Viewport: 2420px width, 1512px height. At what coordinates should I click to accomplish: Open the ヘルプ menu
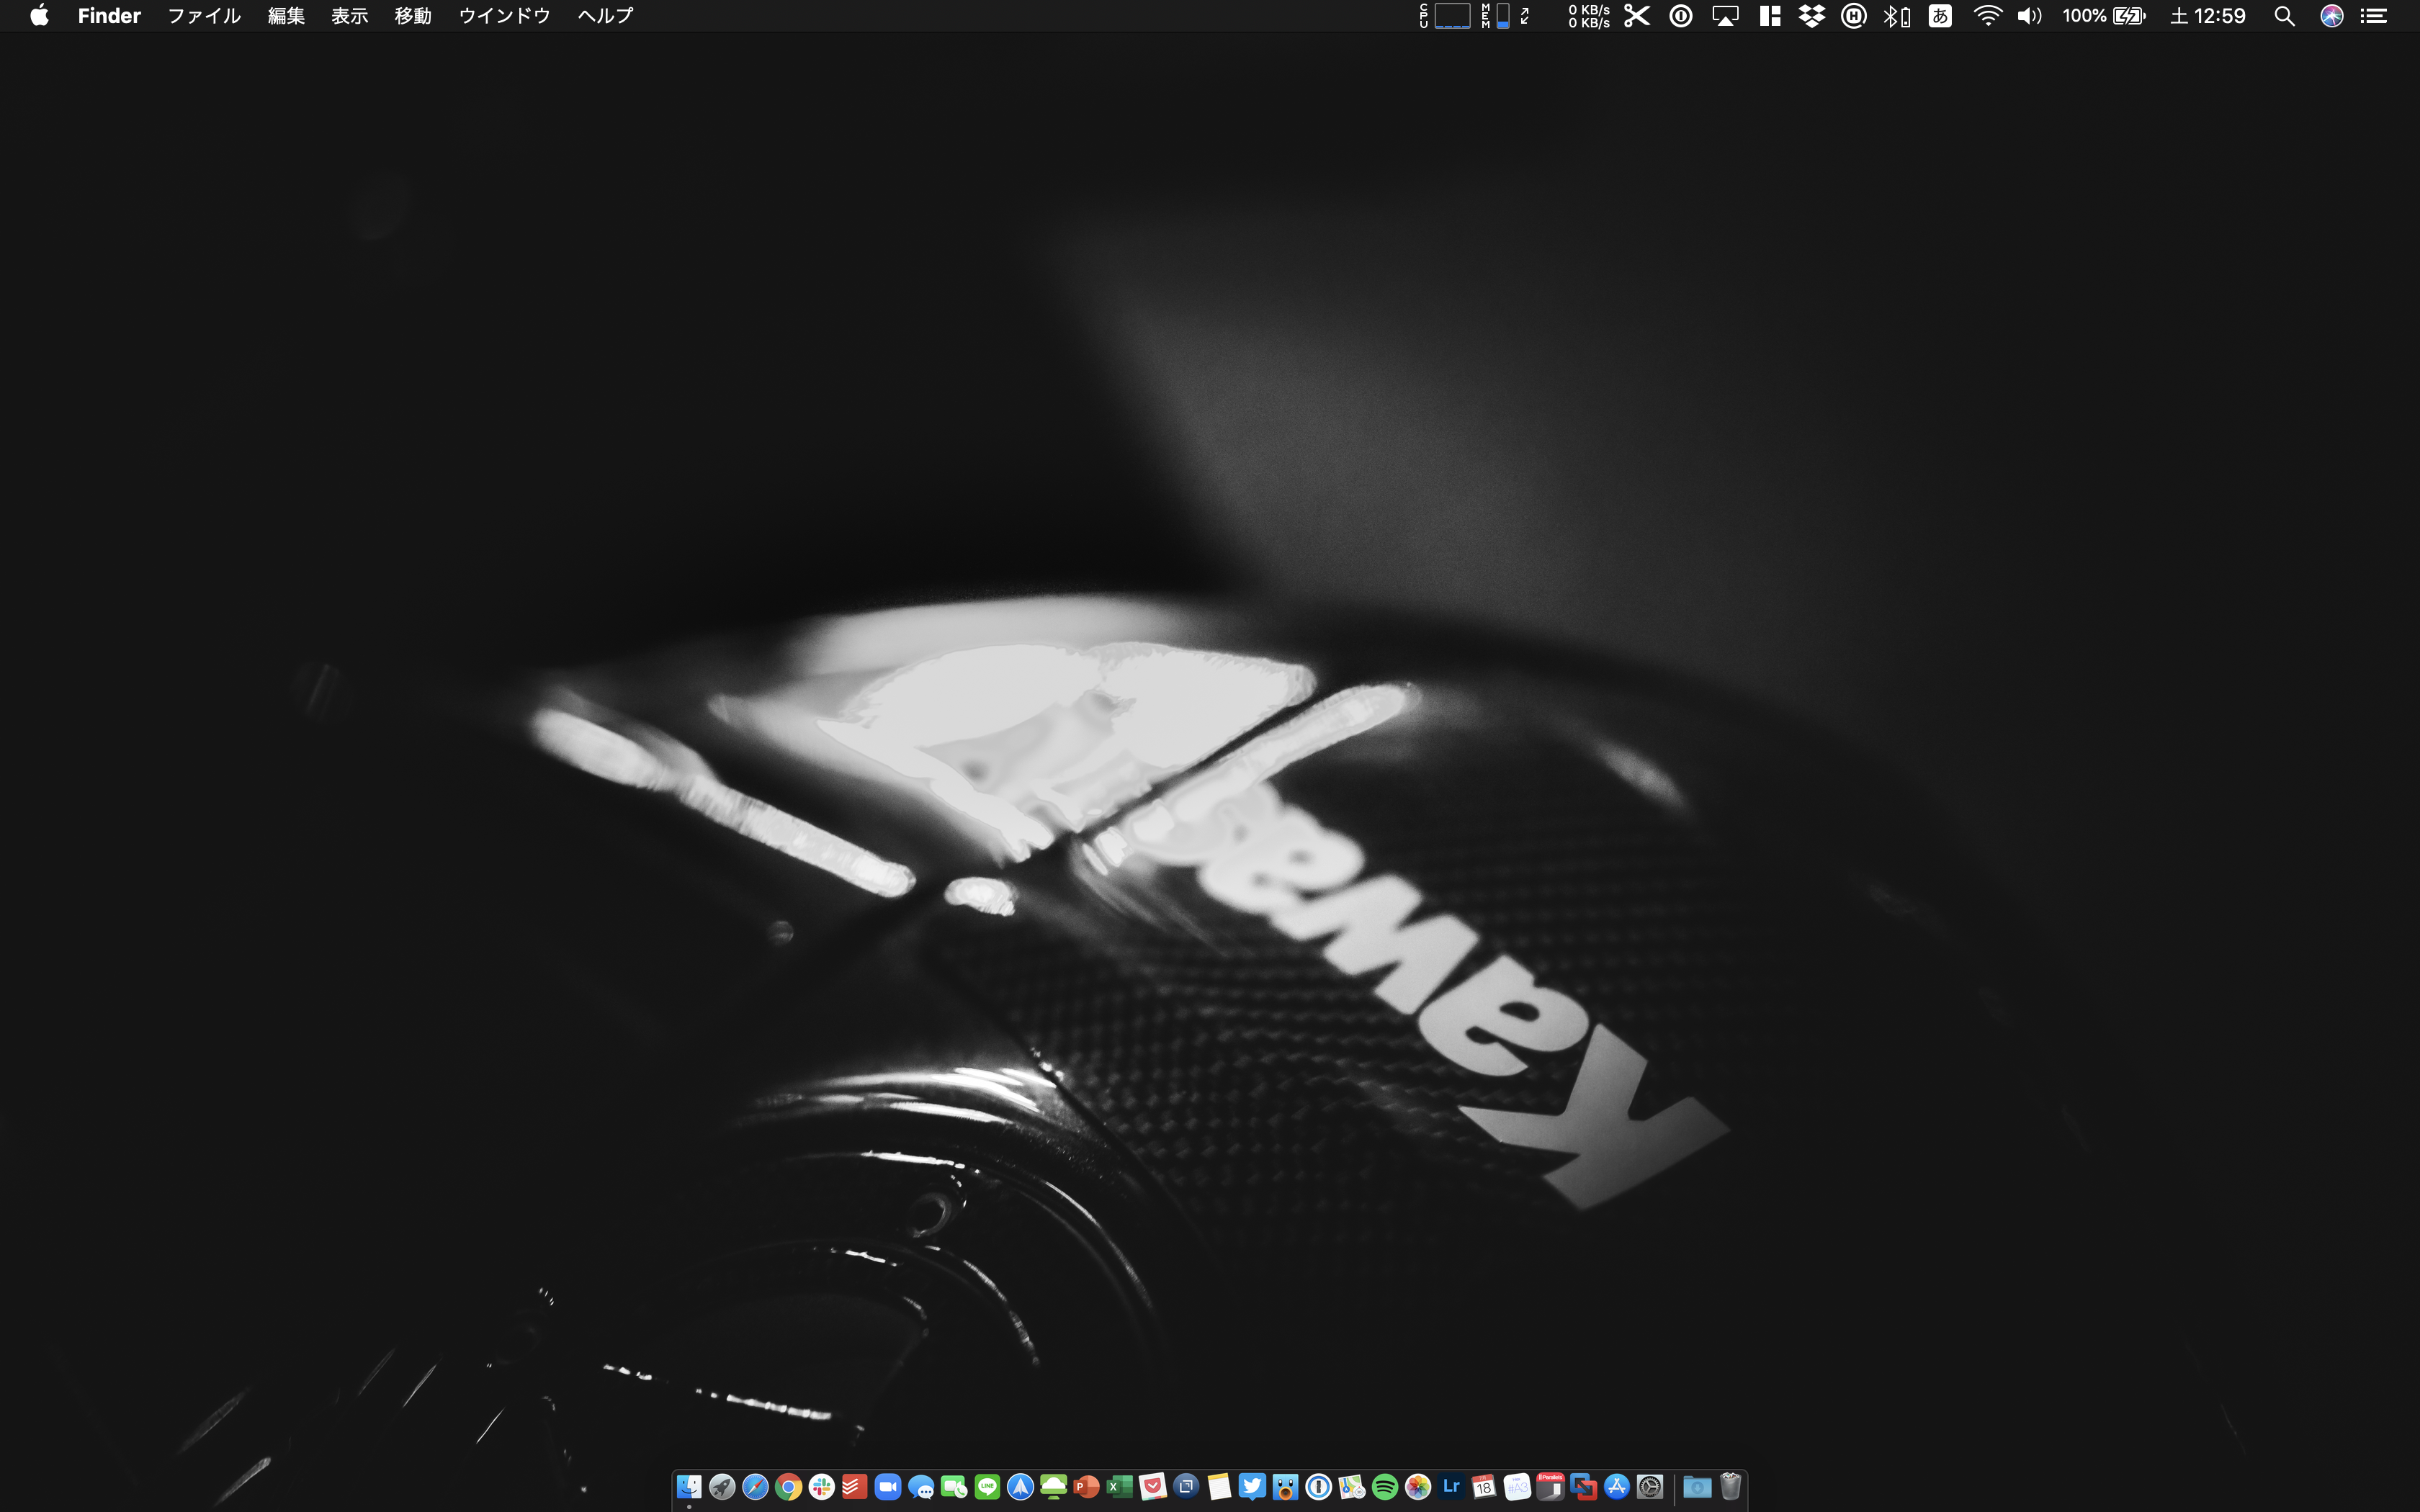coord(605,16)
